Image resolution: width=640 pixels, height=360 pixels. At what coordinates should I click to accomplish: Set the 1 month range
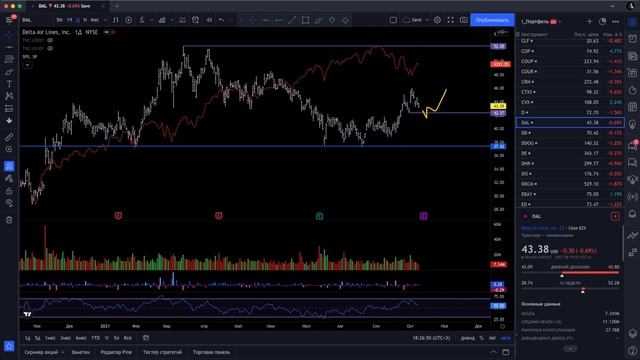[x=50, y=338]
